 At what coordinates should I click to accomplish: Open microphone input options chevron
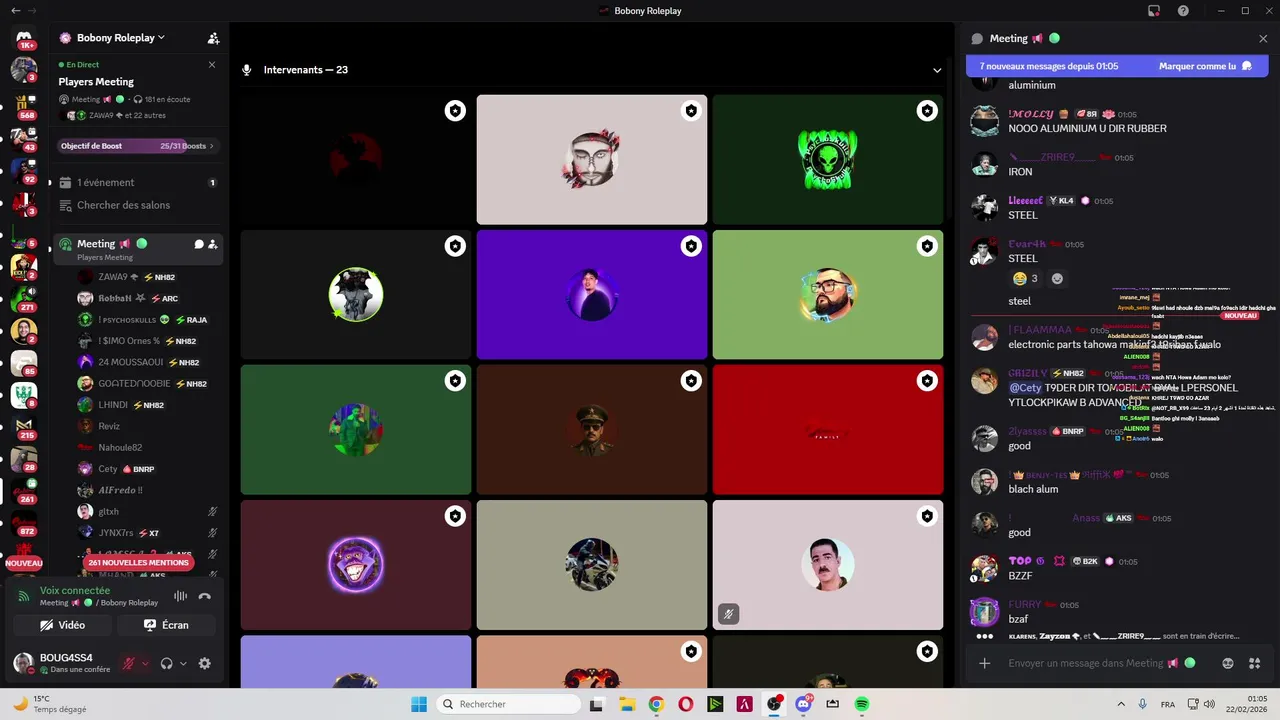coord(145,663)
